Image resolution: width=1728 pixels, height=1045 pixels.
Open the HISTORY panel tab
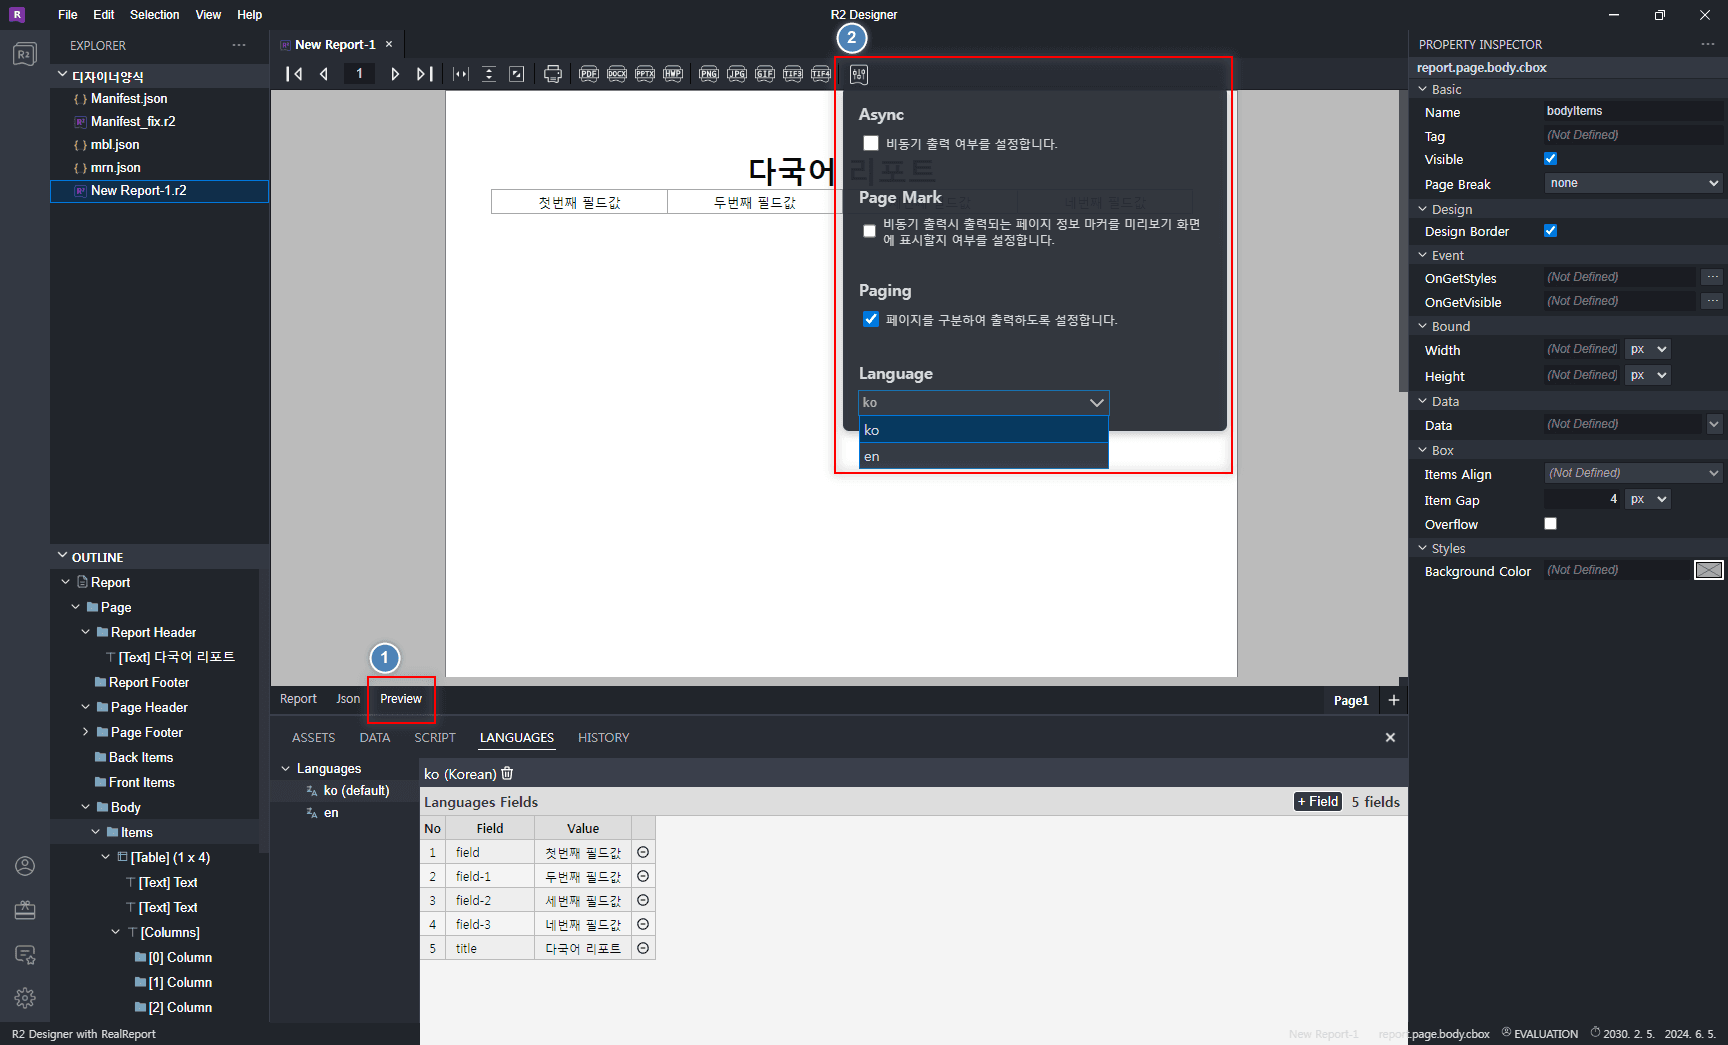[x=604, y=738]
